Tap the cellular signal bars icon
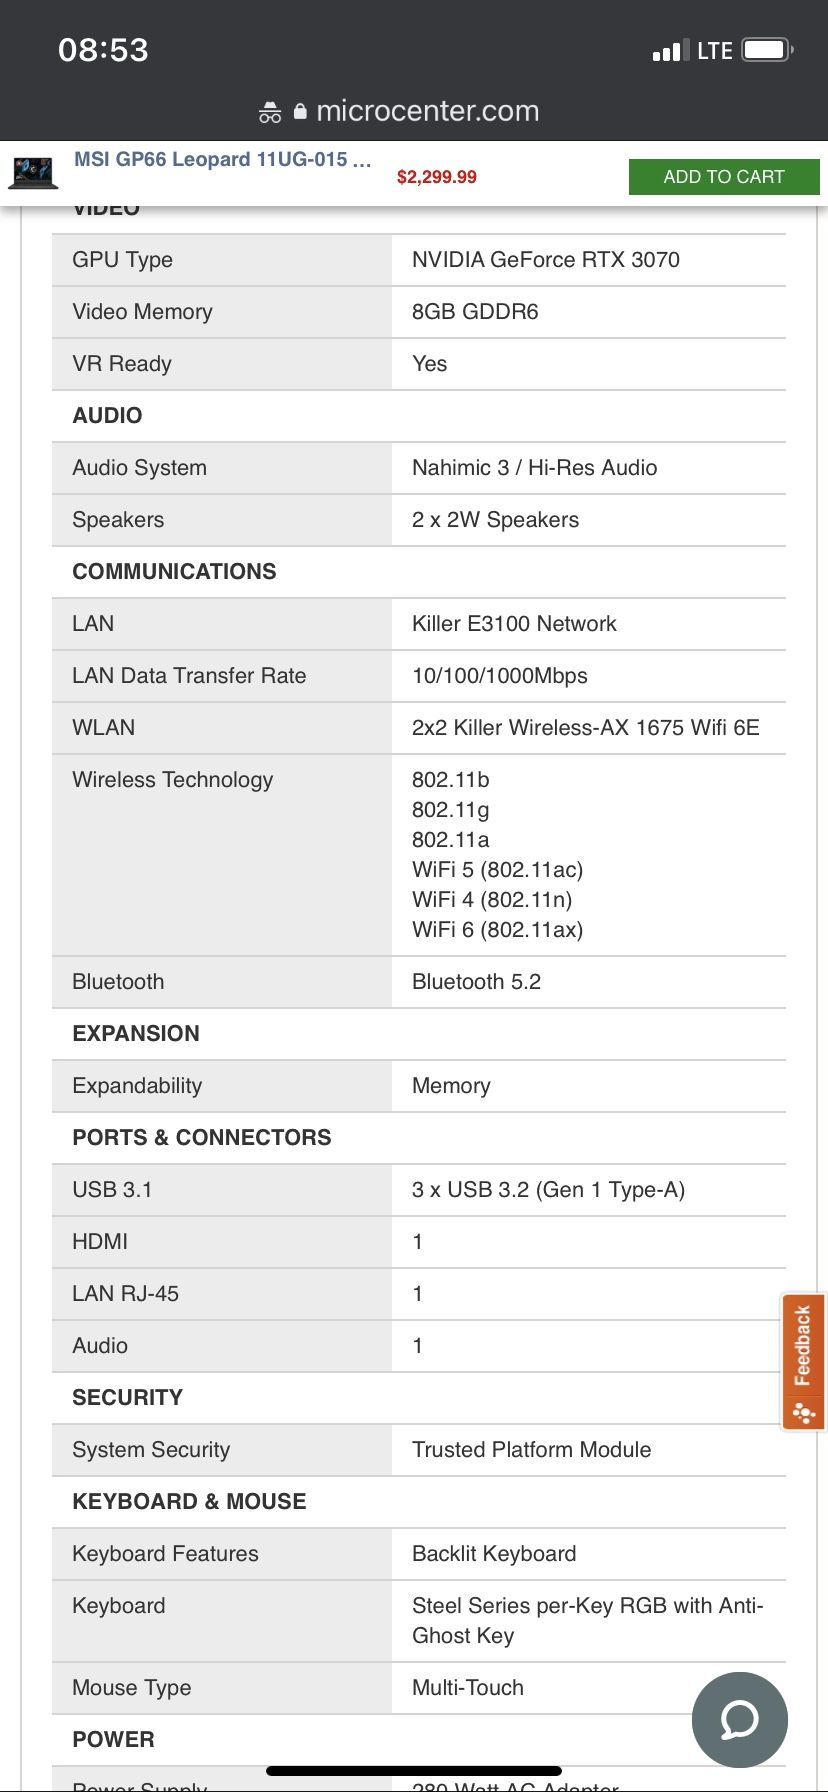The width and height of the screenshot is (828, 1792). [666, 50]
